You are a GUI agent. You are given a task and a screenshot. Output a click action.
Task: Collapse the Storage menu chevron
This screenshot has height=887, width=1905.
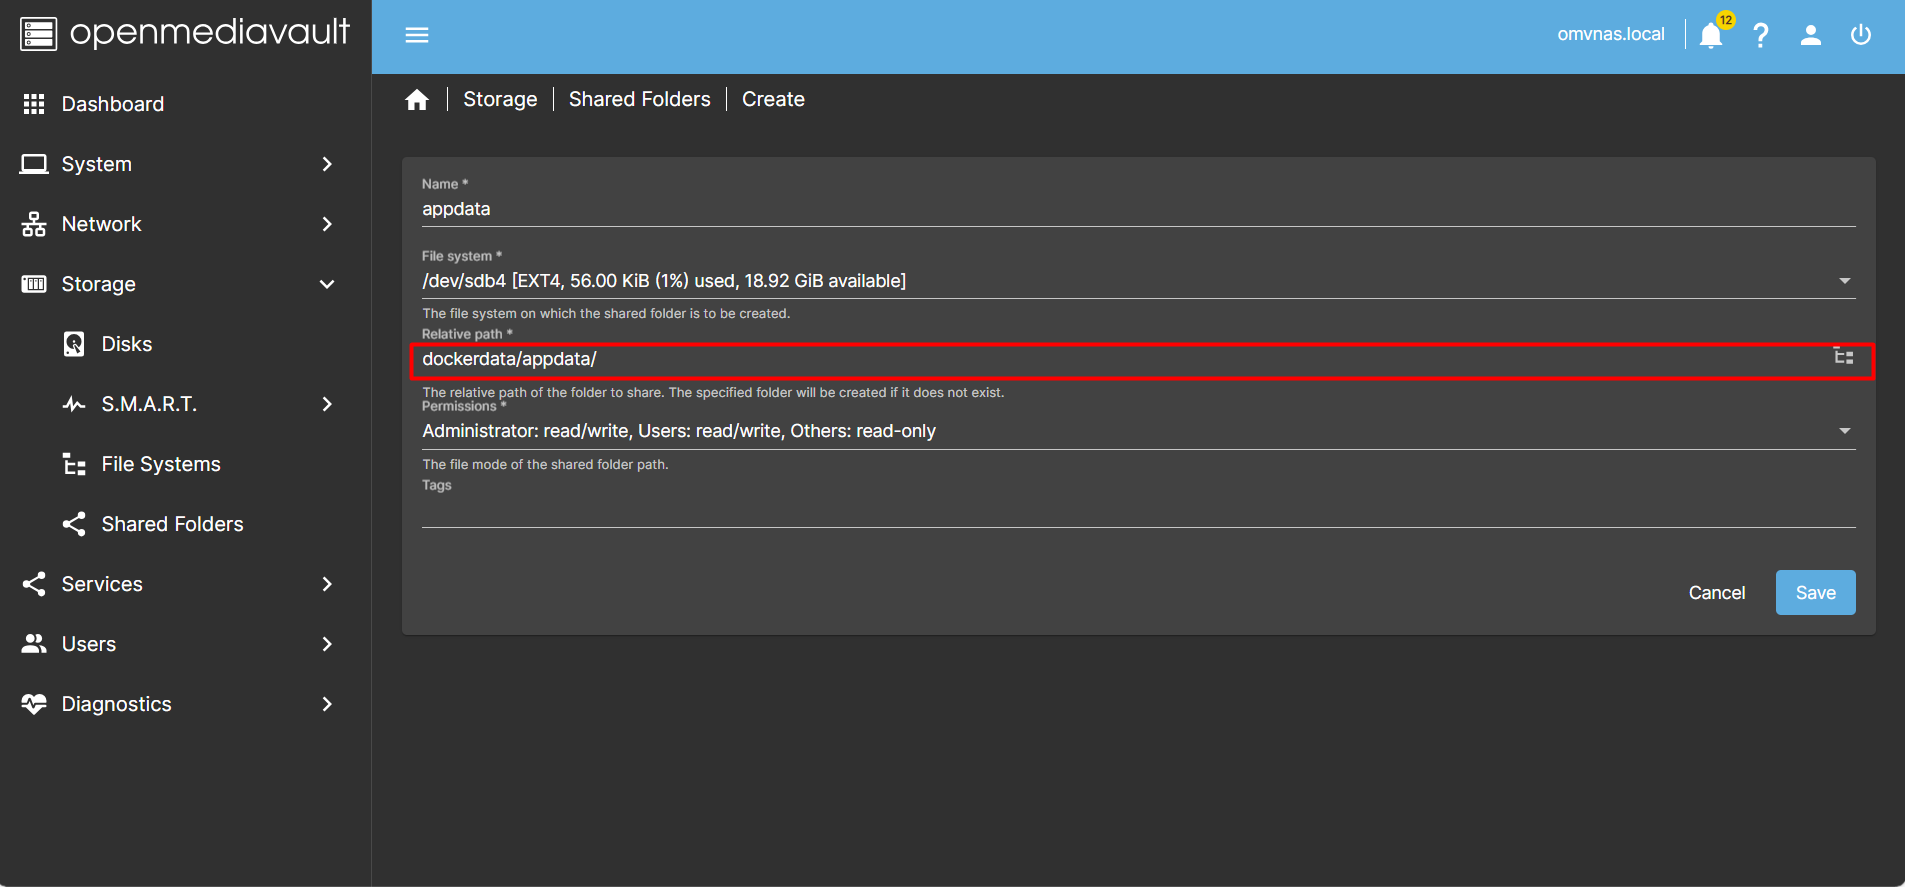point(327,284)
